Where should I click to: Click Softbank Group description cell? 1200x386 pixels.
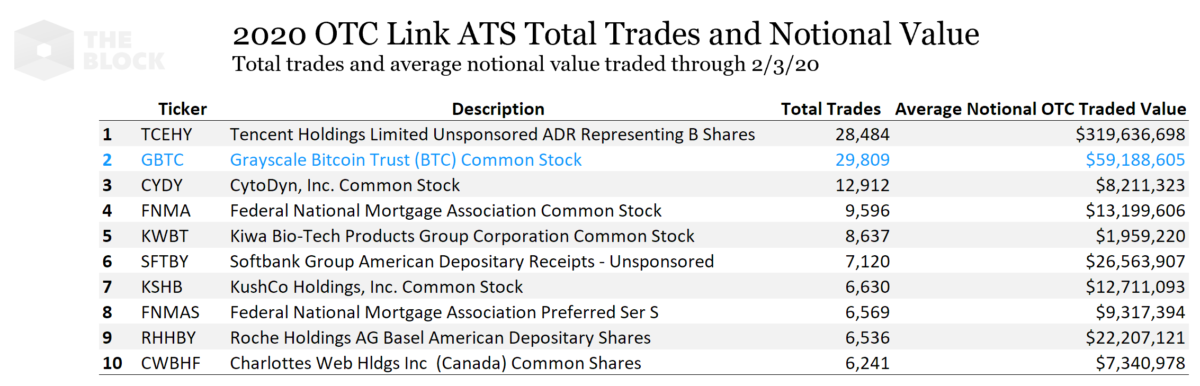pyautogui.click(x=472, y=261)
